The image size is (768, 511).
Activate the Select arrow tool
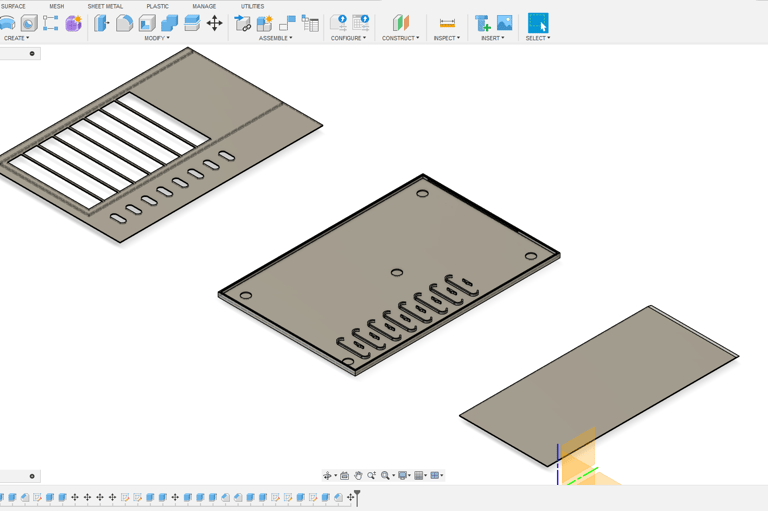point(538,22)
